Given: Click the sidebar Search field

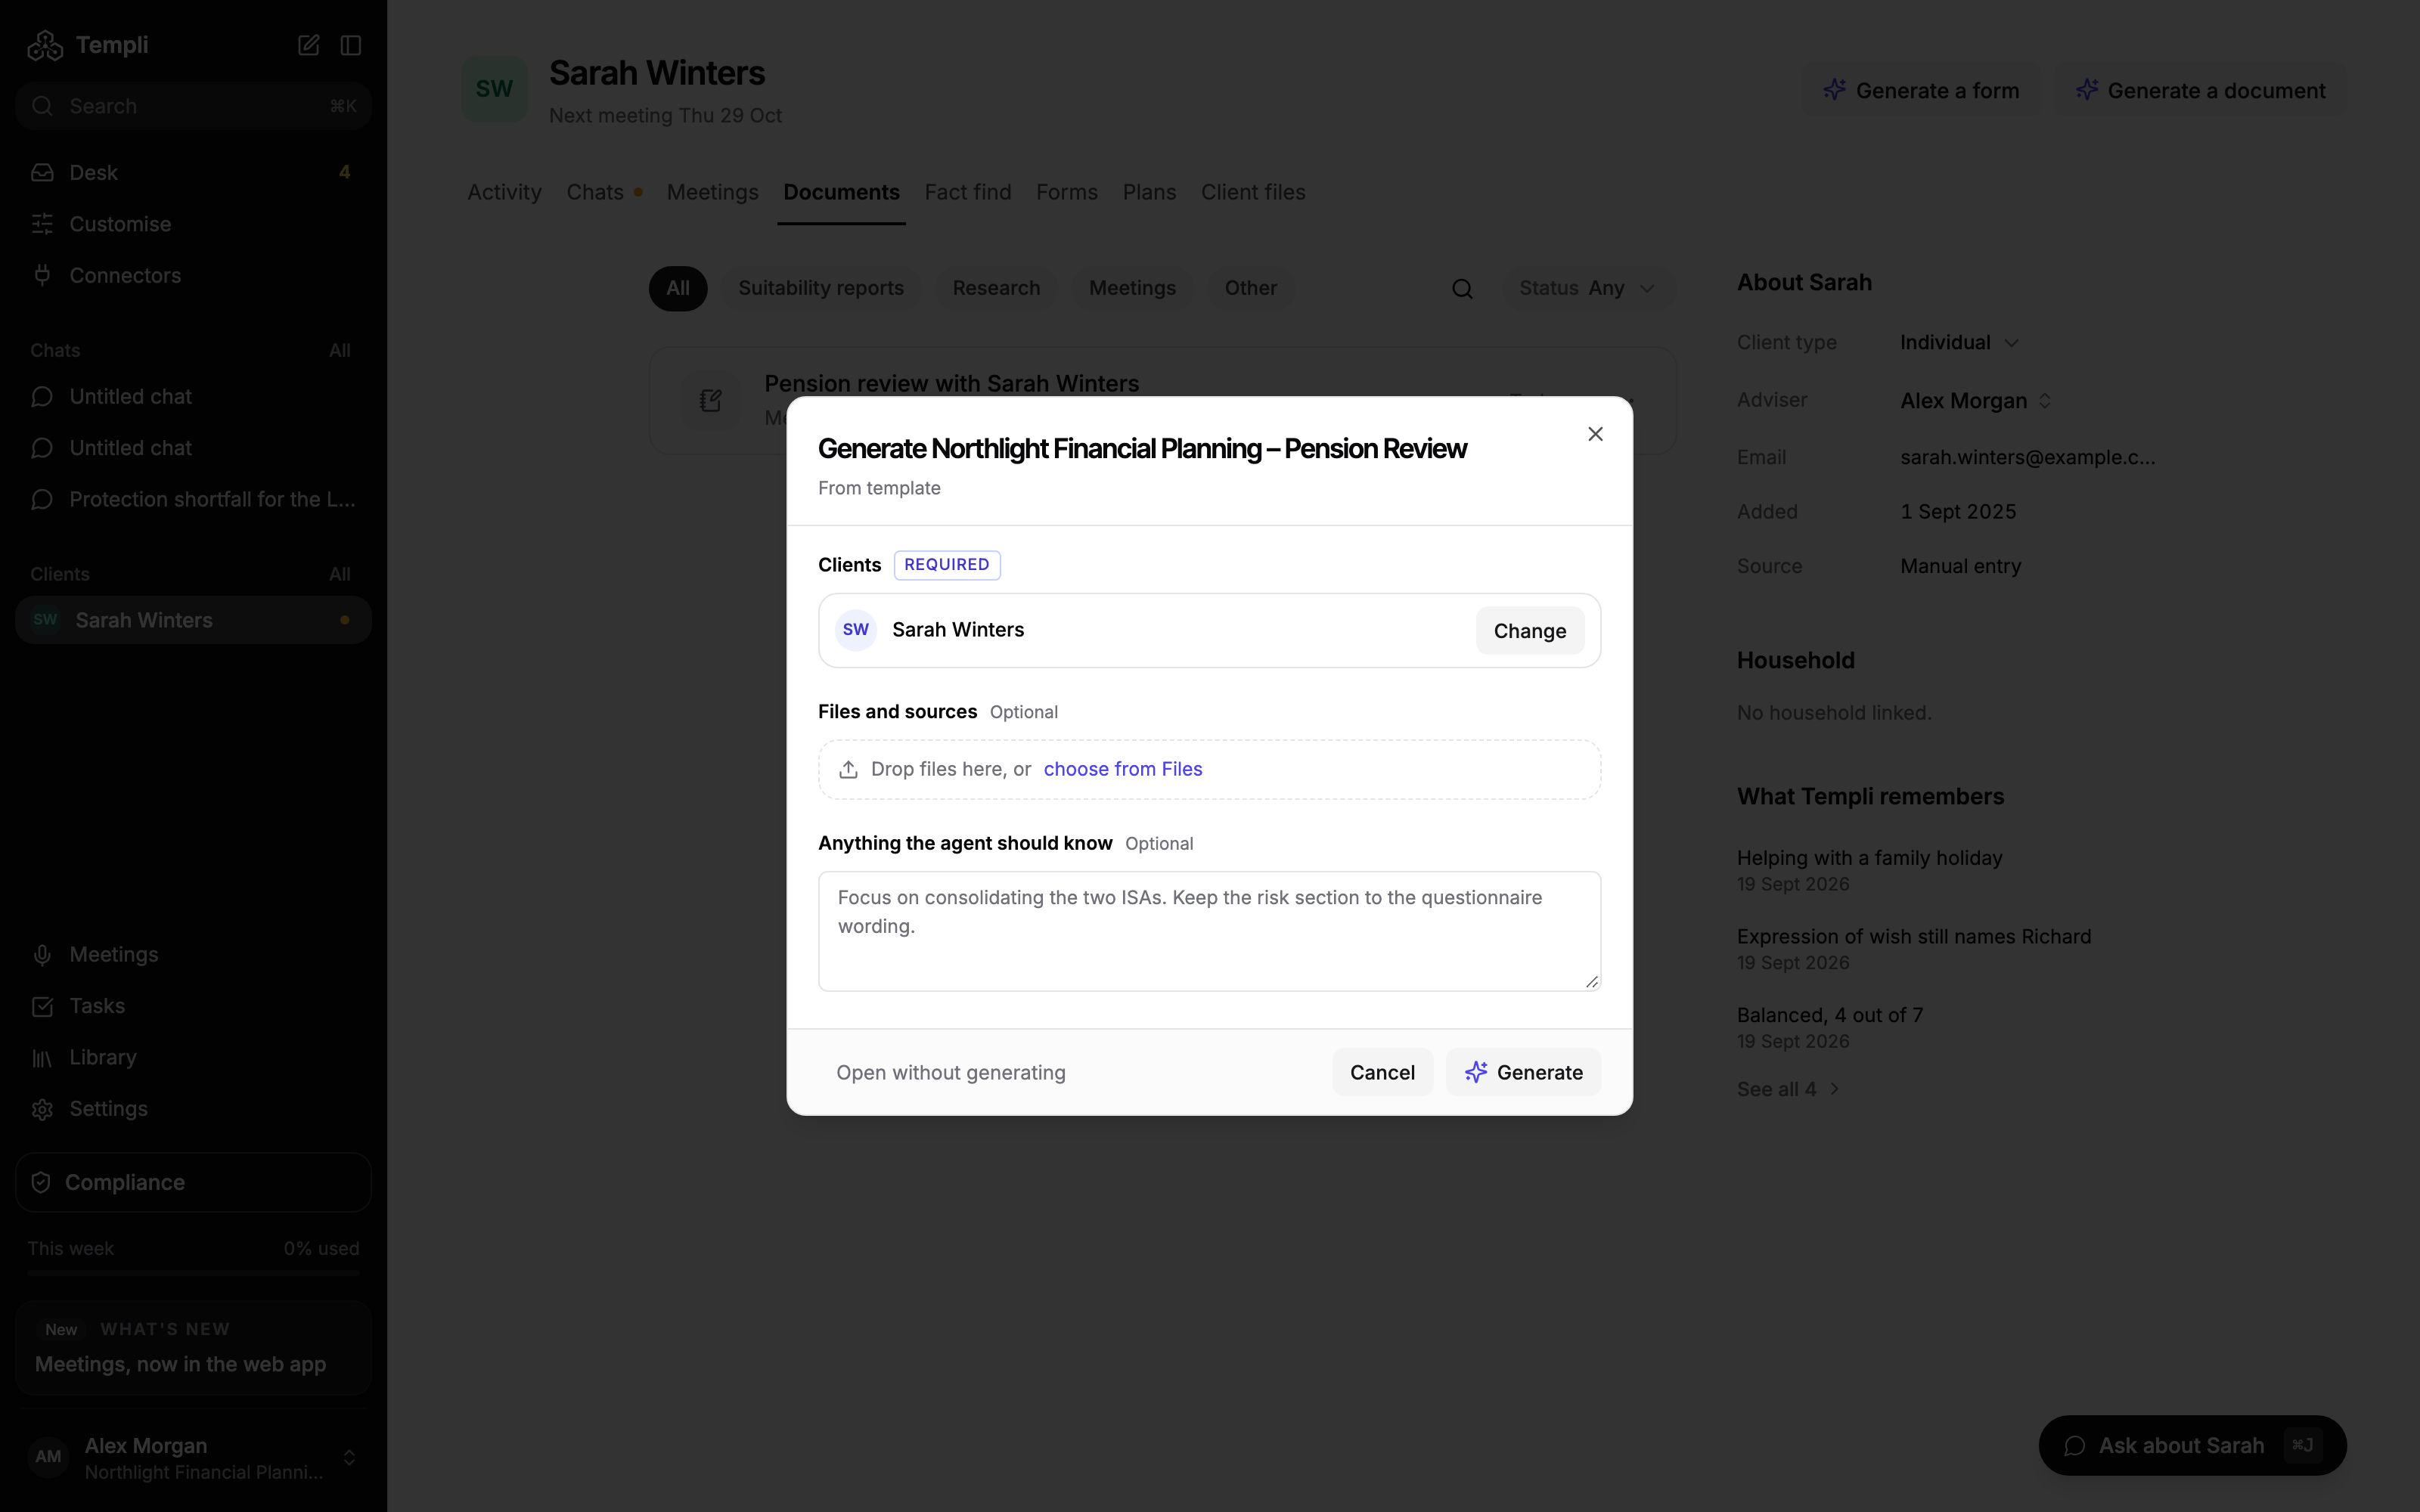Looking at the screenshot, I should coord(193,106).
